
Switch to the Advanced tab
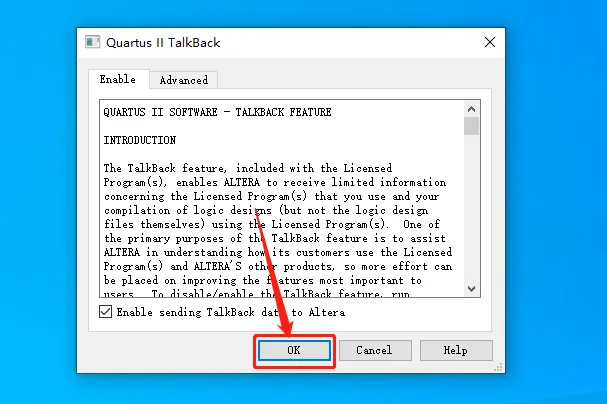pos(183,80)
